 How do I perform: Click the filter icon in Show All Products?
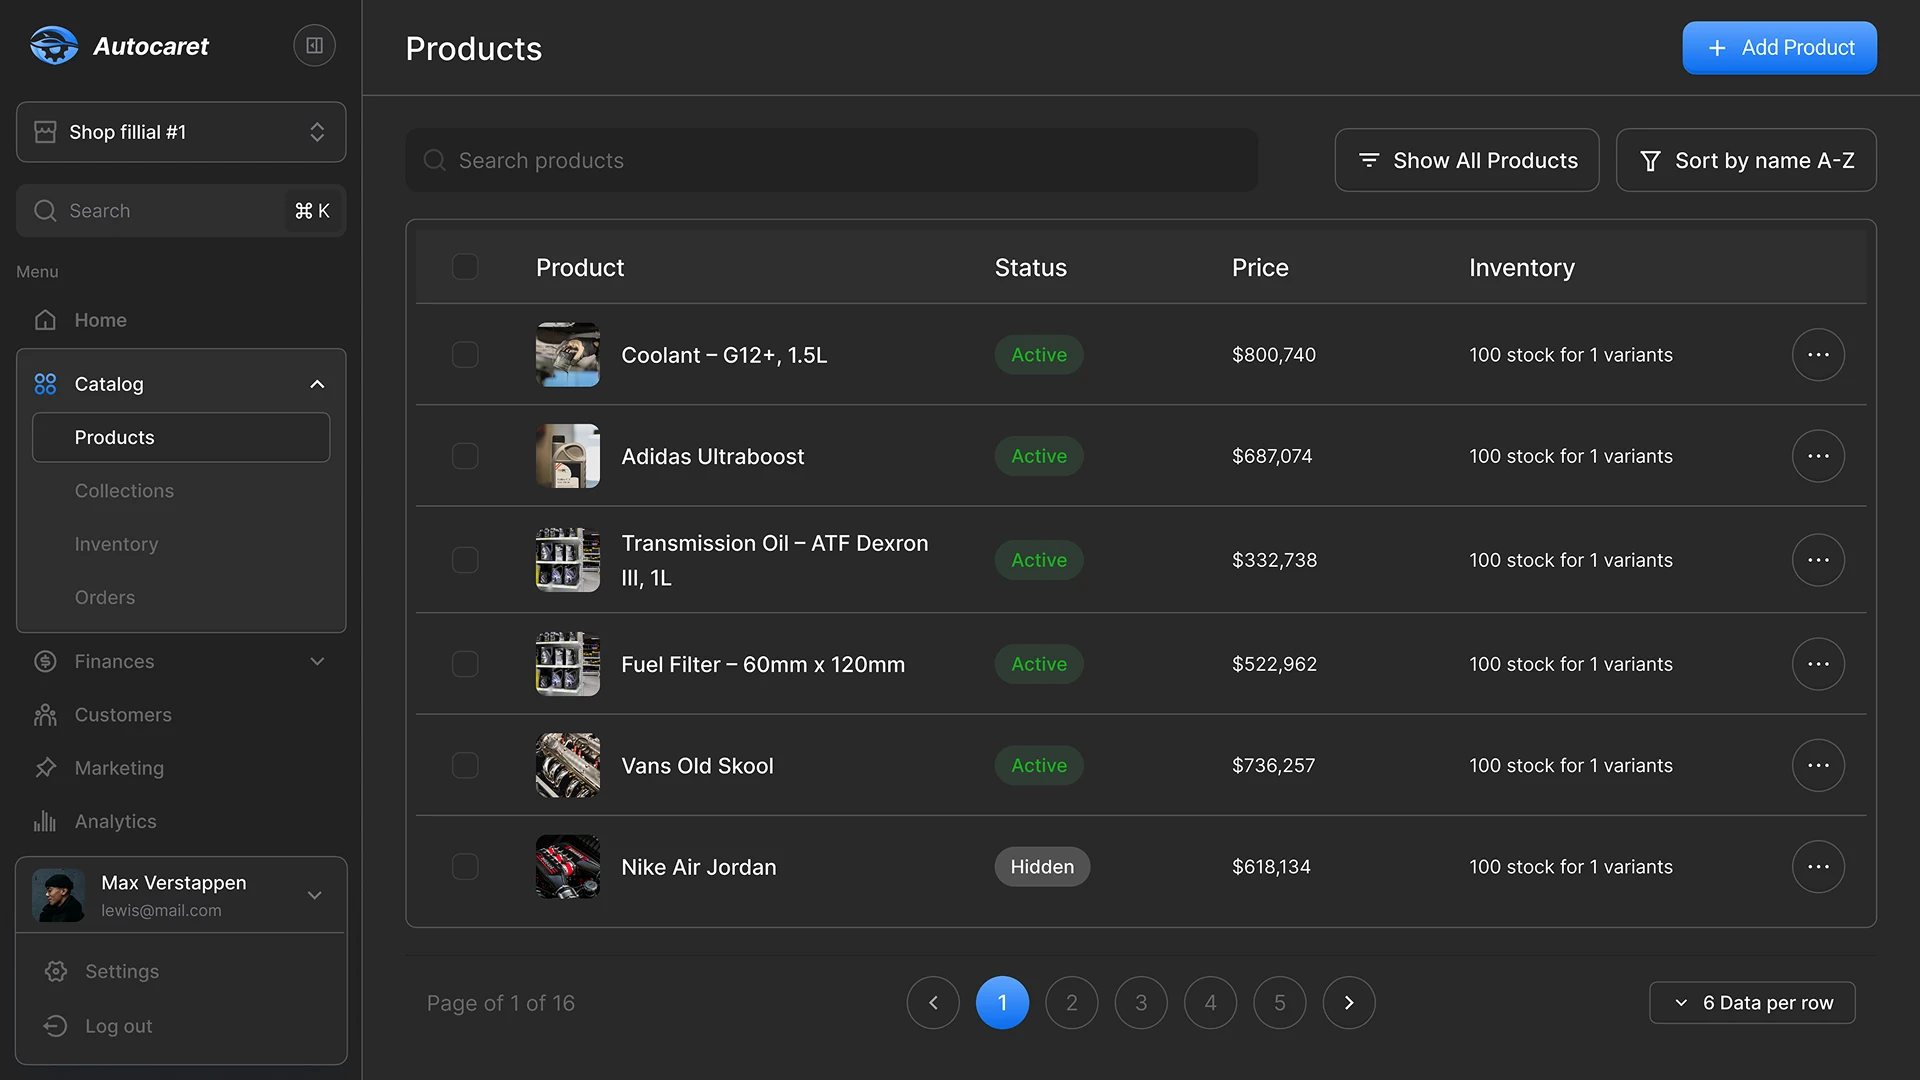click(1369, 160)
